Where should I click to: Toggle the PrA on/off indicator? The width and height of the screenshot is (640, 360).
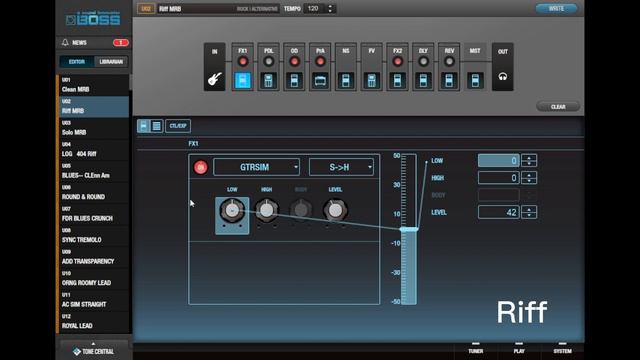pyautogui.click(x=320, y=61)
